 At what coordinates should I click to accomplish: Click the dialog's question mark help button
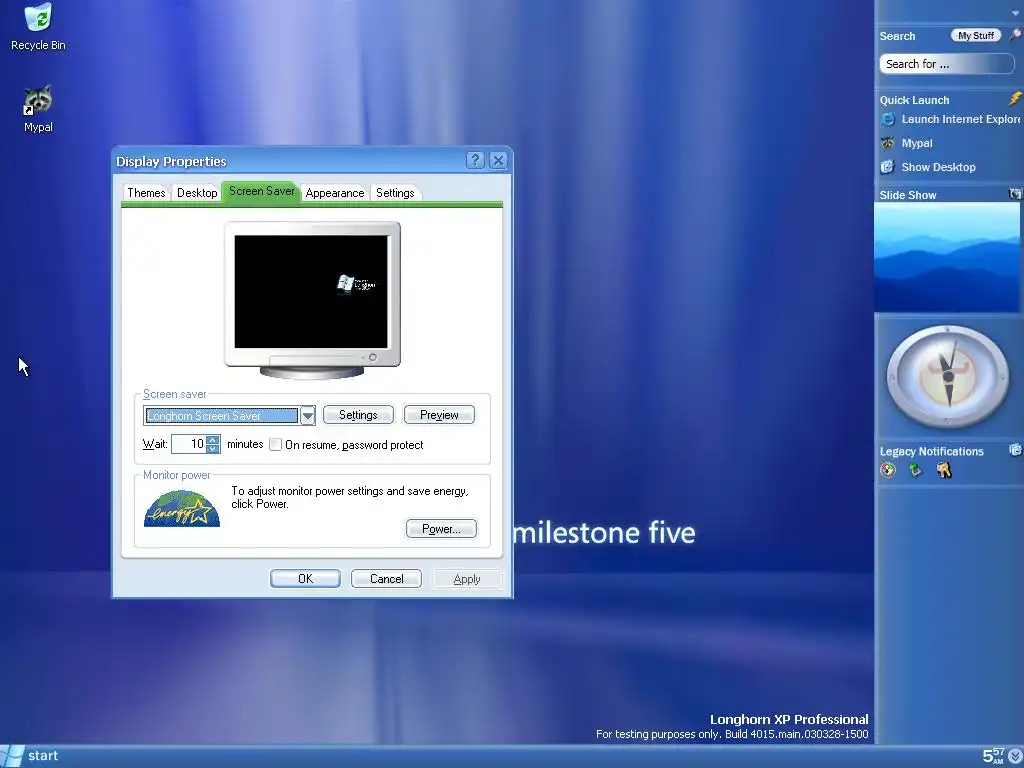[x=475, y=161]
